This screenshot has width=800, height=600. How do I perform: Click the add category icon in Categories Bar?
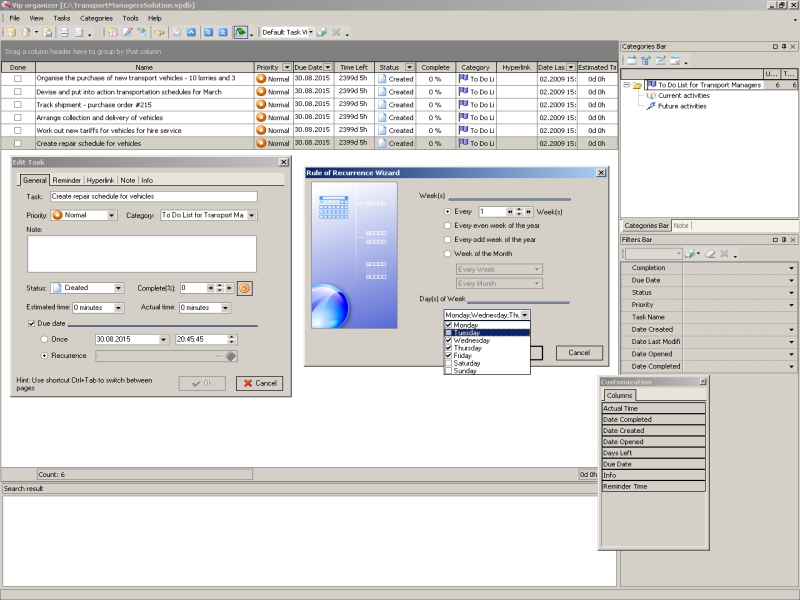click(631, 61)
